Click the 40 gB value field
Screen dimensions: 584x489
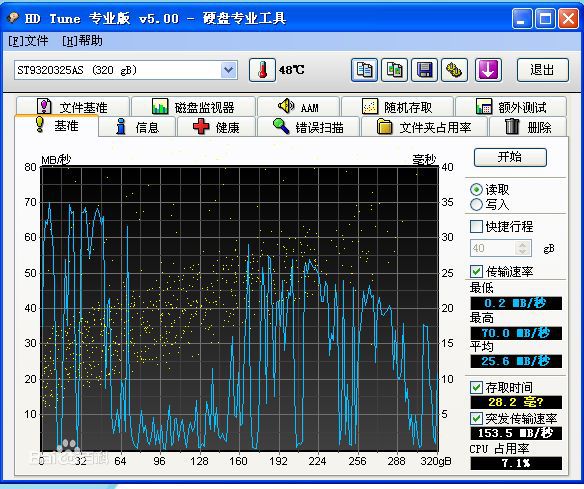pyautogui.click(x=493, y=248)
